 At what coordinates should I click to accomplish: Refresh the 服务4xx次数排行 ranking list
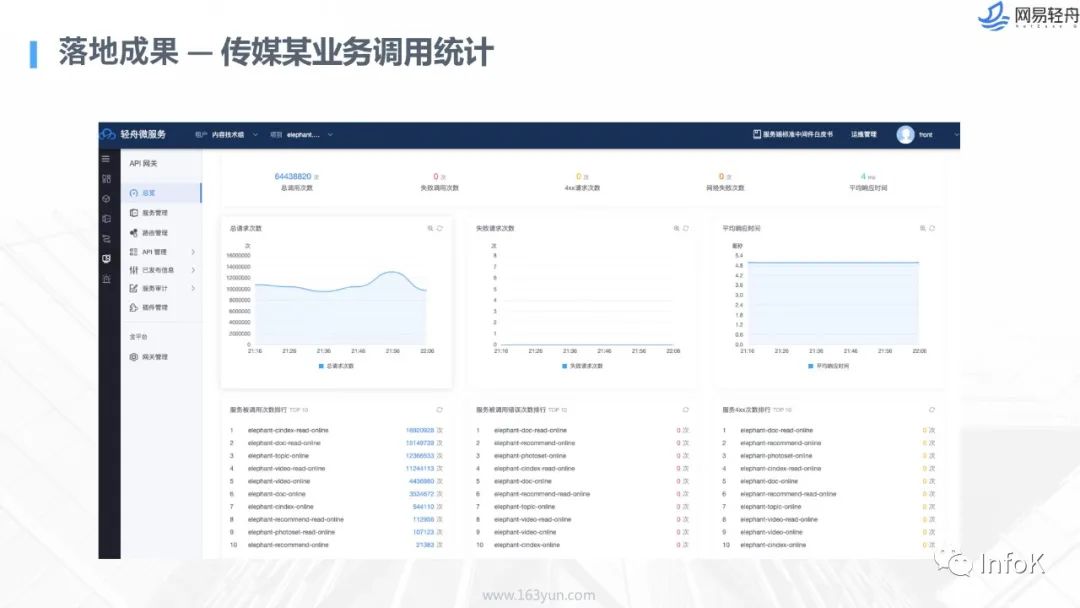tap(932, 410)
